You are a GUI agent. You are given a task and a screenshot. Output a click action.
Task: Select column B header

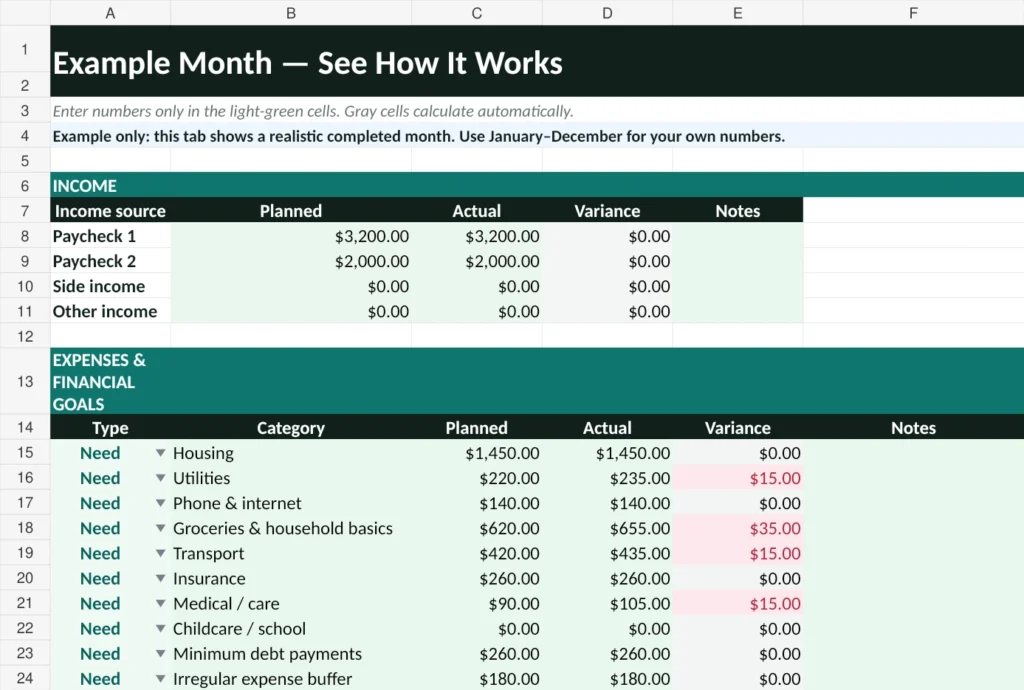(x=291, y=12)
